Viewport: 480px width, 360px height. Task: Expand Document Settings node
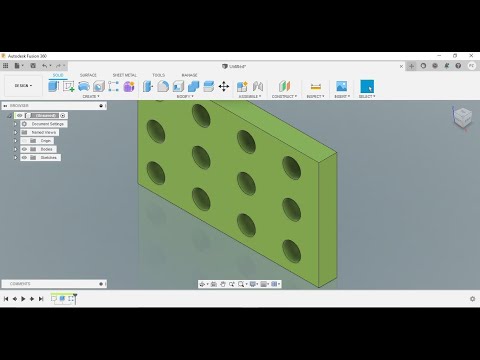click(x=15, y=124)
